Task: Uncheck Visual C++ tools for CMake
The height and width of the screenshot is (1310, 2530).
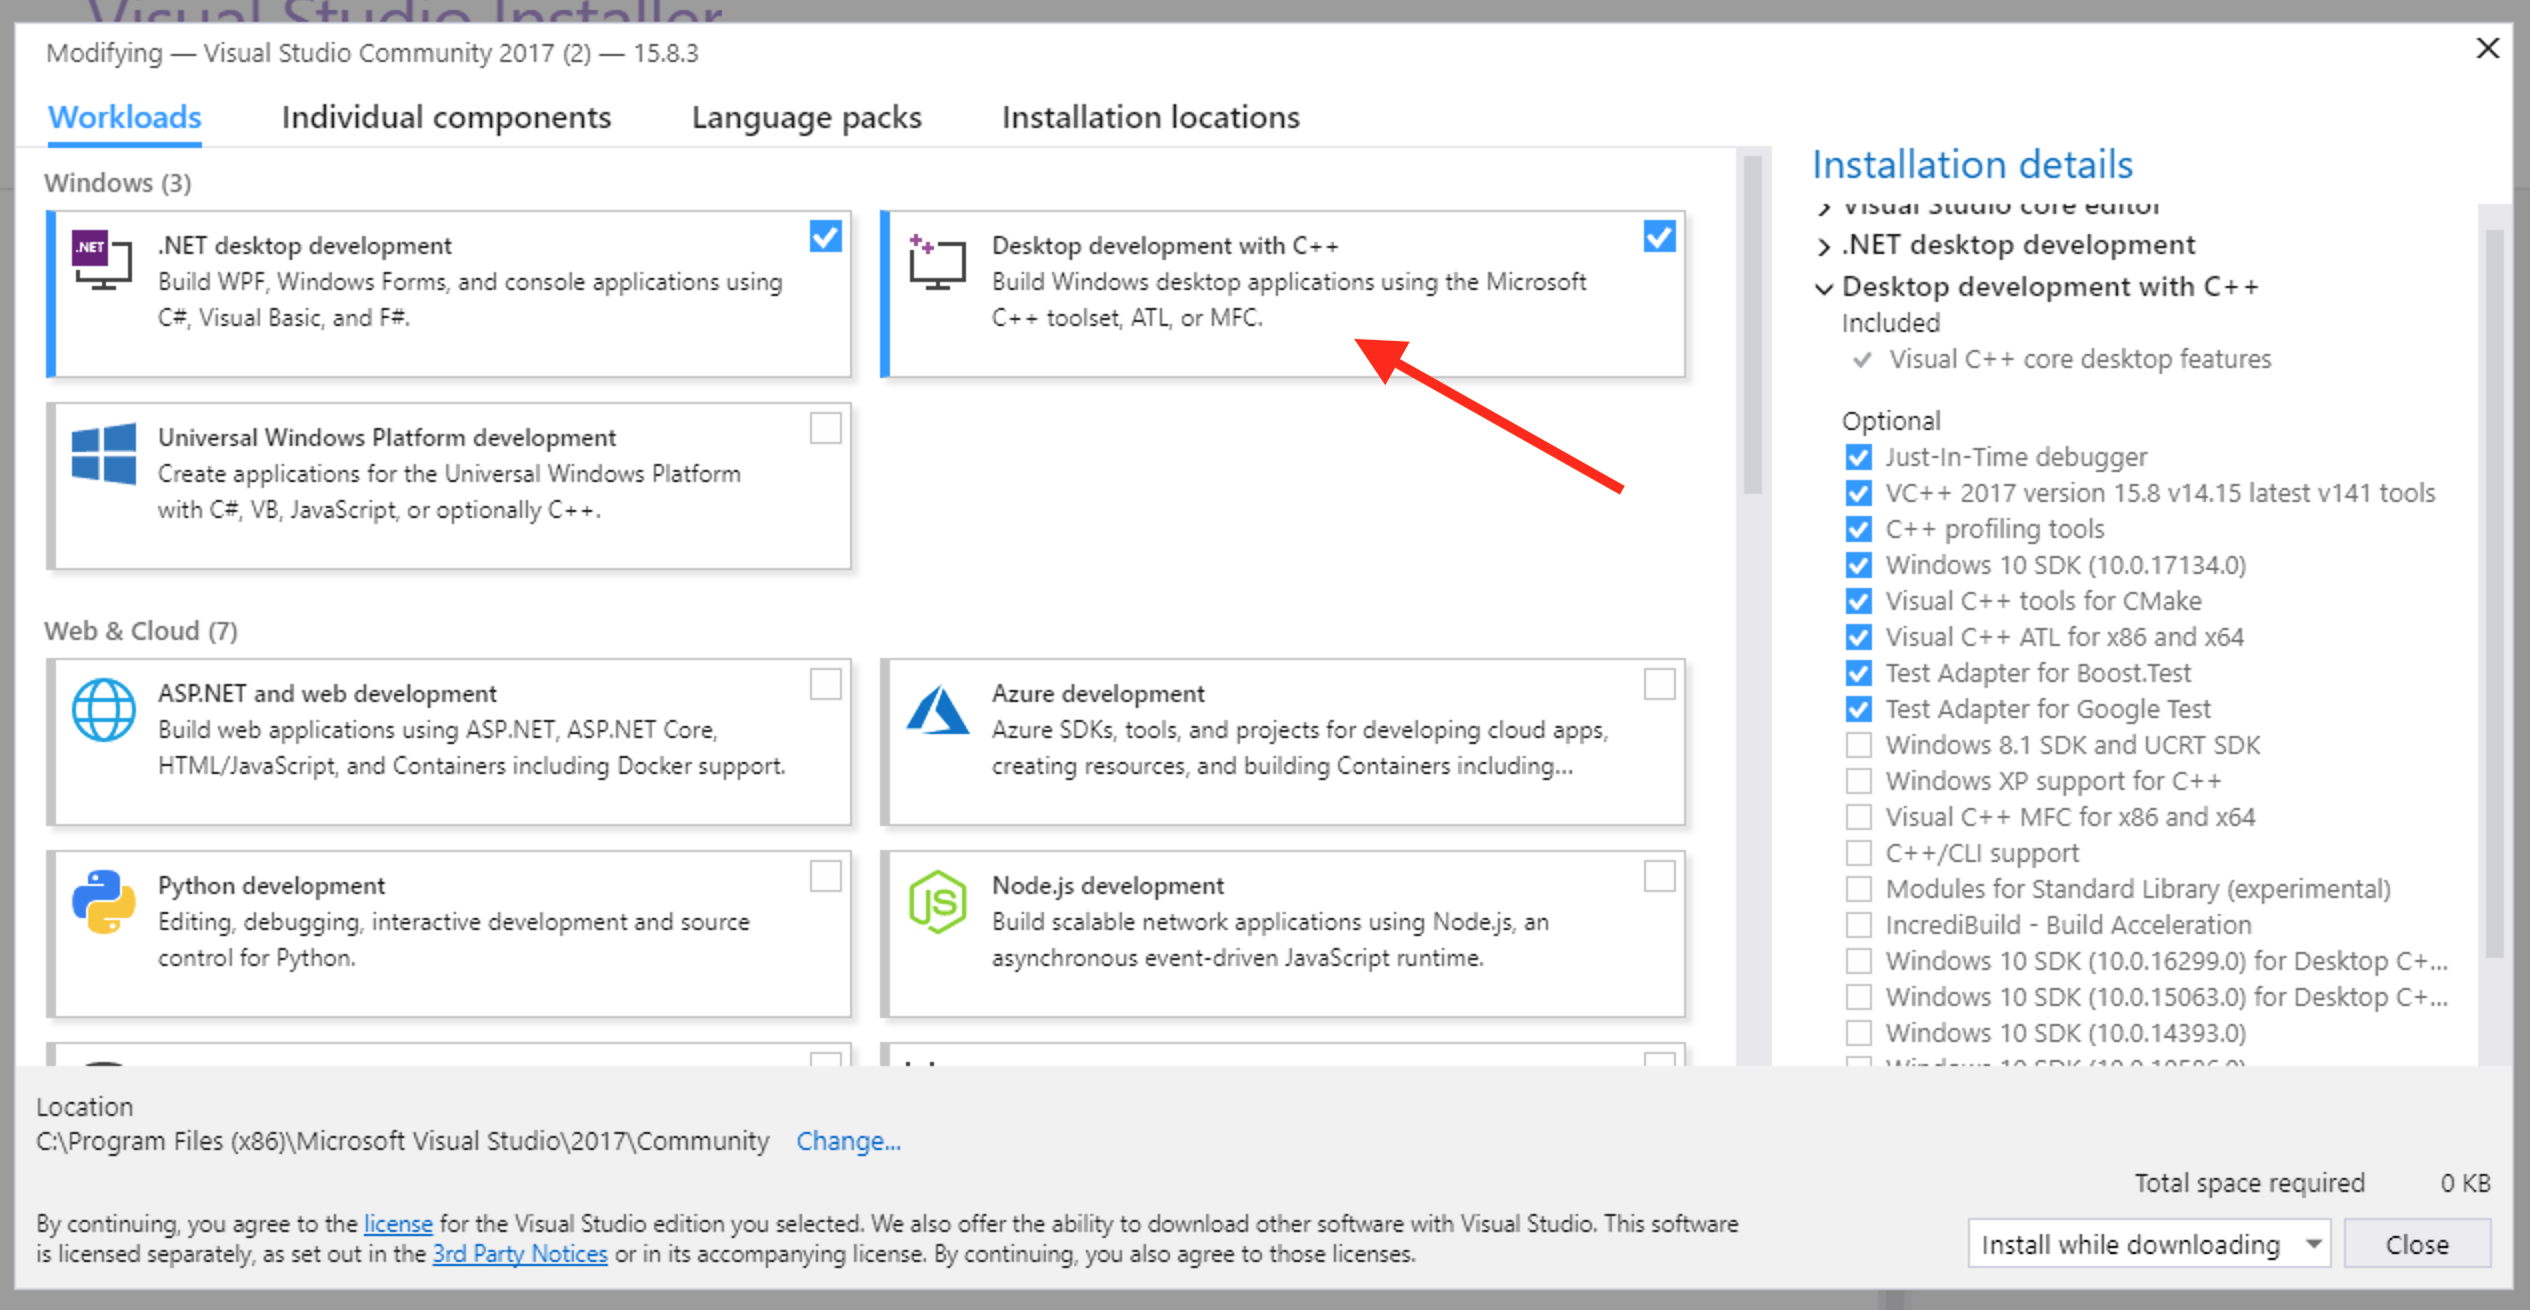Action: click(x=1858, y=601)
